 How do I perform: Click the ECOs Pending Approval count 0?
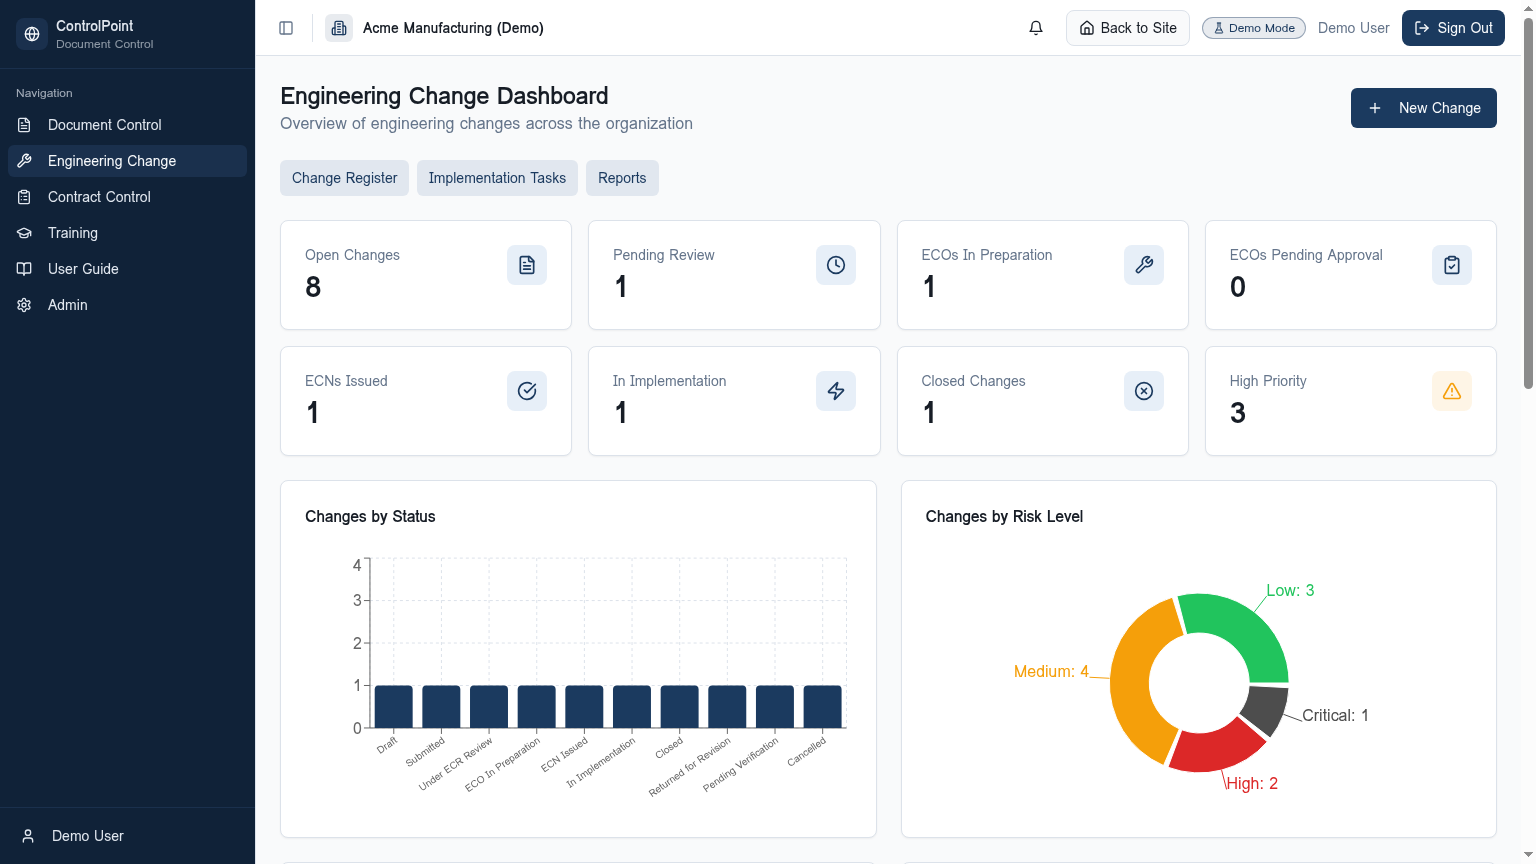pyautogui.click(x=1238, y=287)
